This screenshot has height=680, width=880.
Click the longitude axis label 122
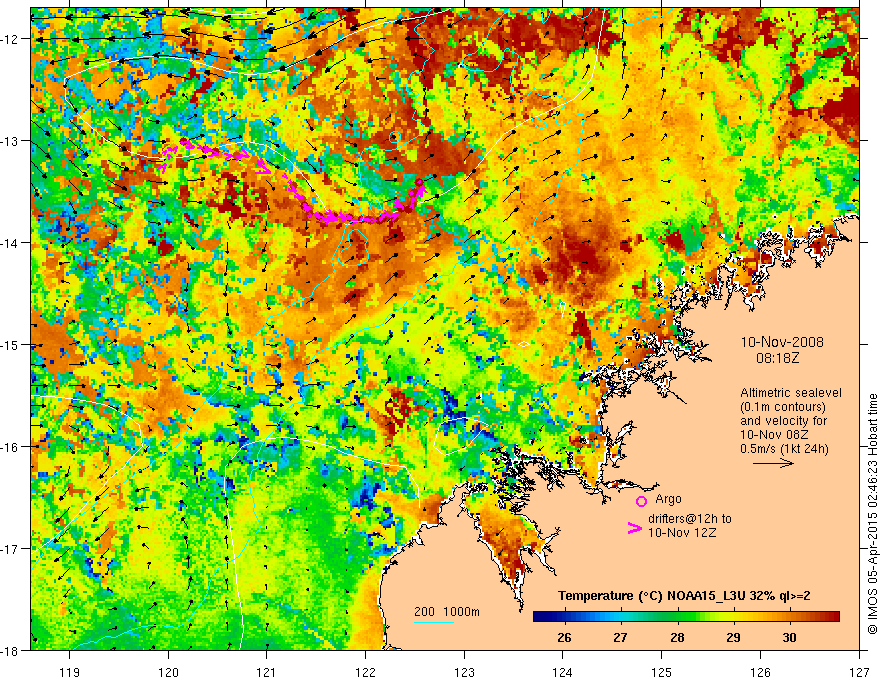[365, 672]
